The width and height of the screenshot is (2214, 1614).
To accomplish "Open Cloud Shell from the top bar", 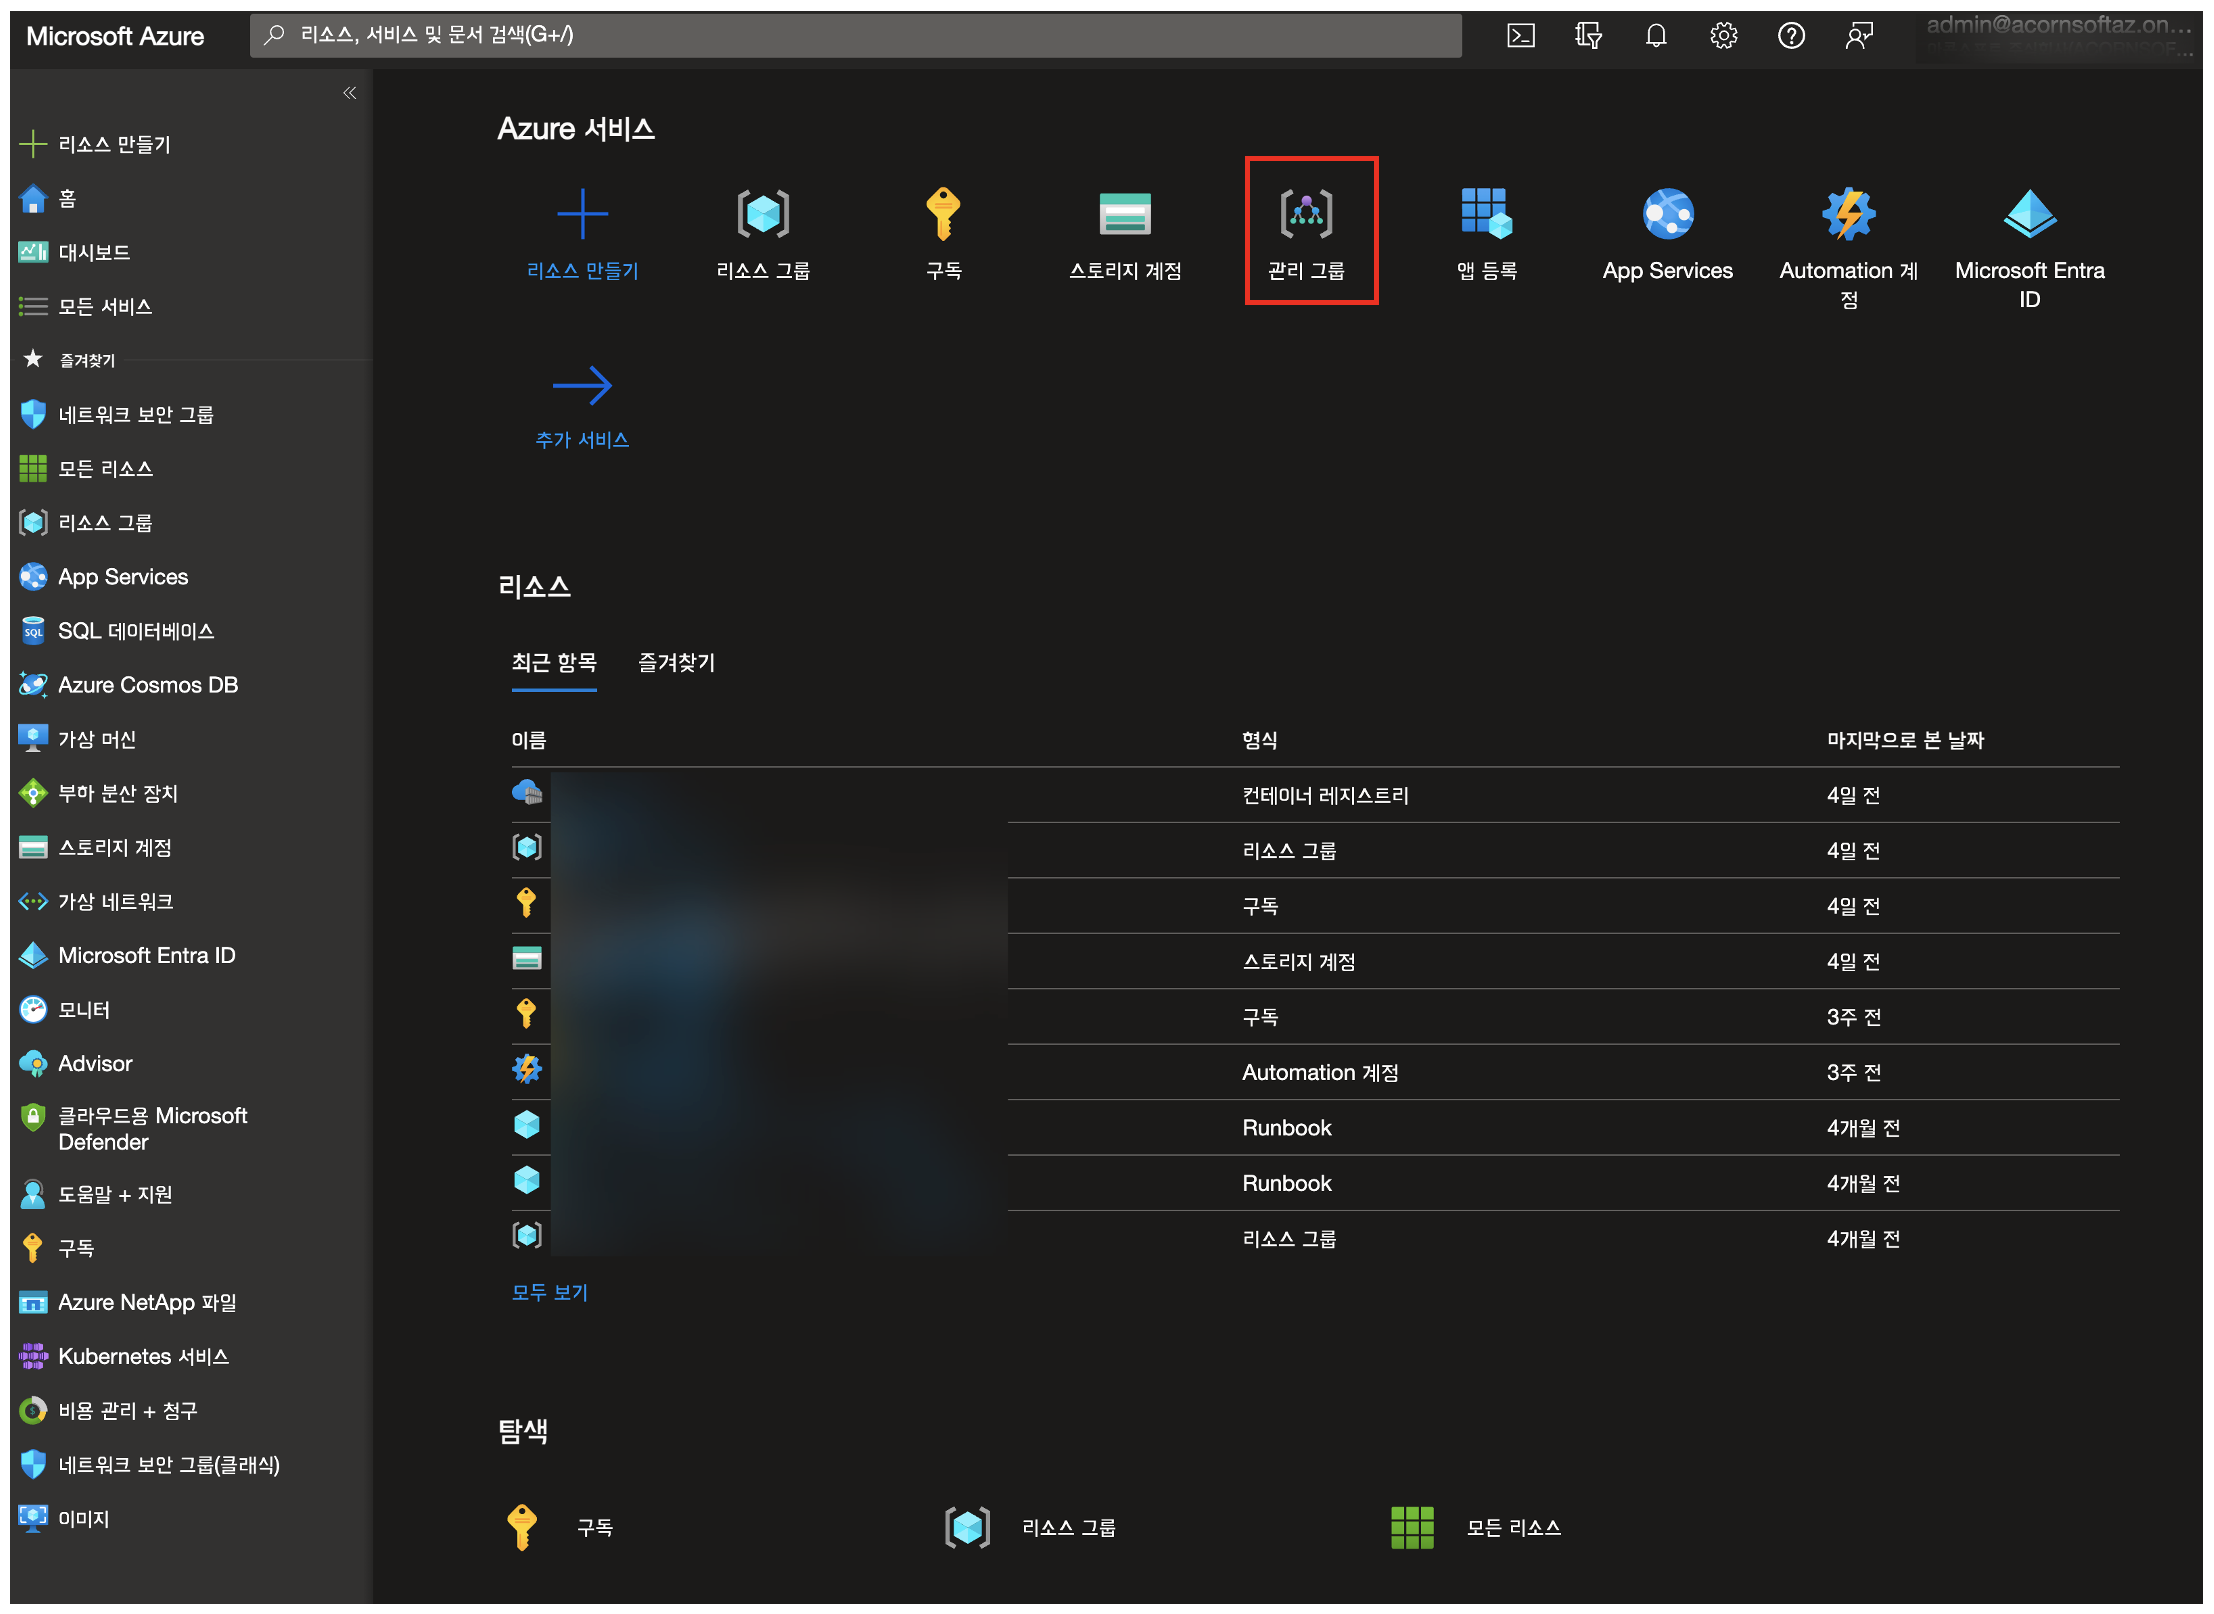I will 1520,36.
